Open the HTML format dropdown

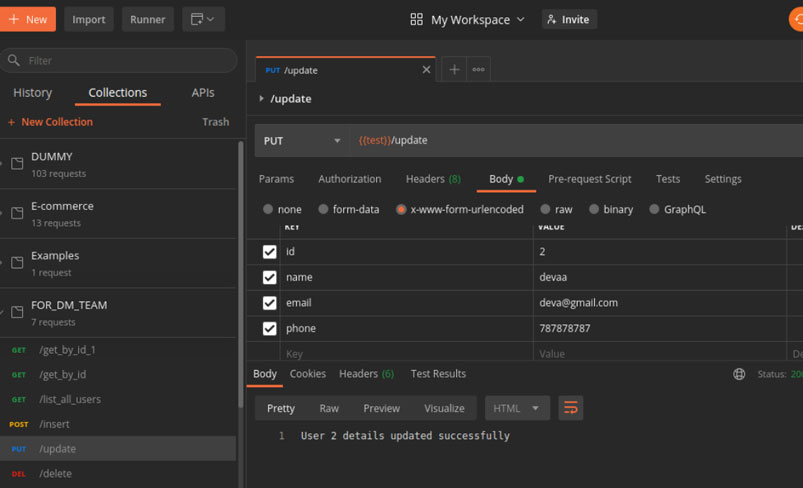point(517,408)
